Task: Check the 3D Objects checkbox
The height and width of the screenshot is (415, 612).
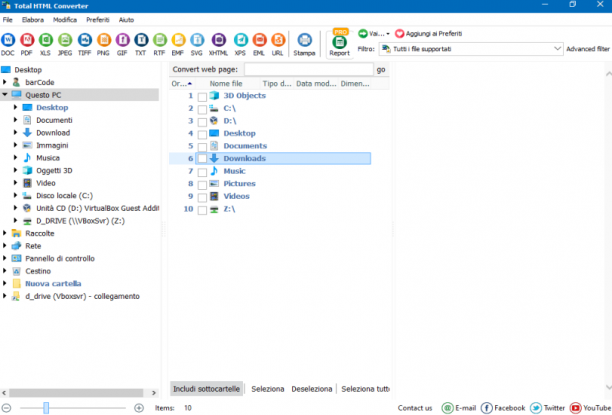Action: (x=202, y=97)
